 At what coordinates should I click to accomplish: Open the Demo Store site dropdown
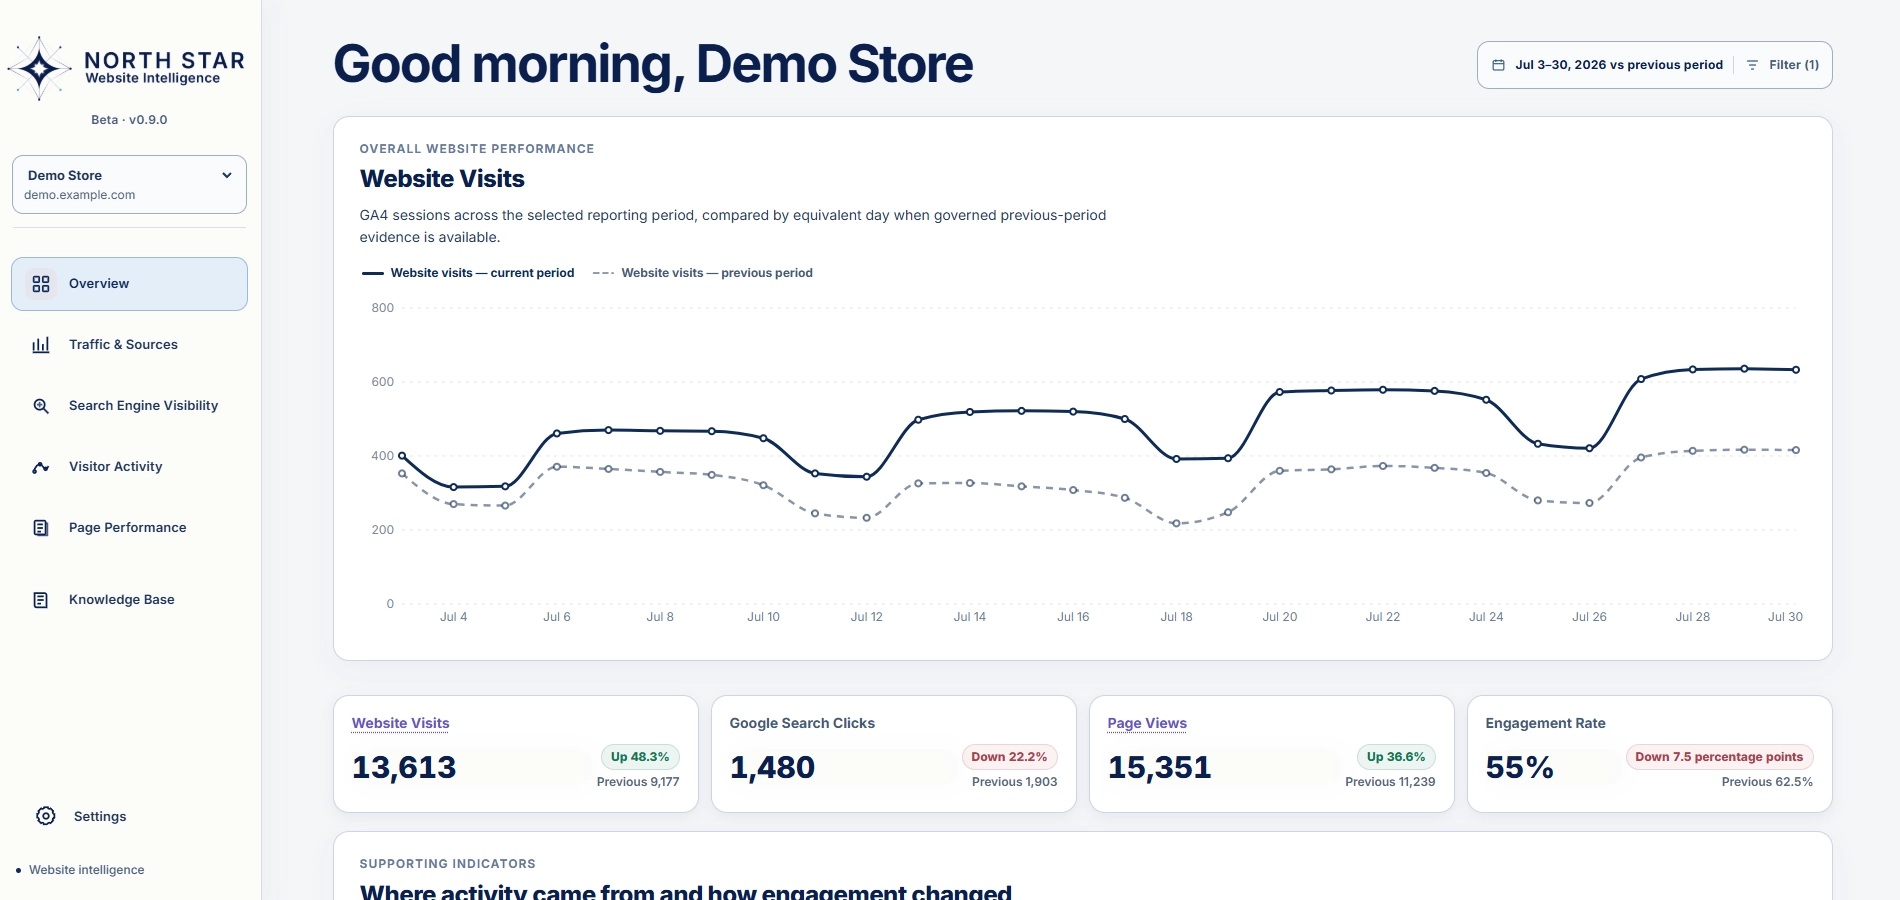(129, 184)
